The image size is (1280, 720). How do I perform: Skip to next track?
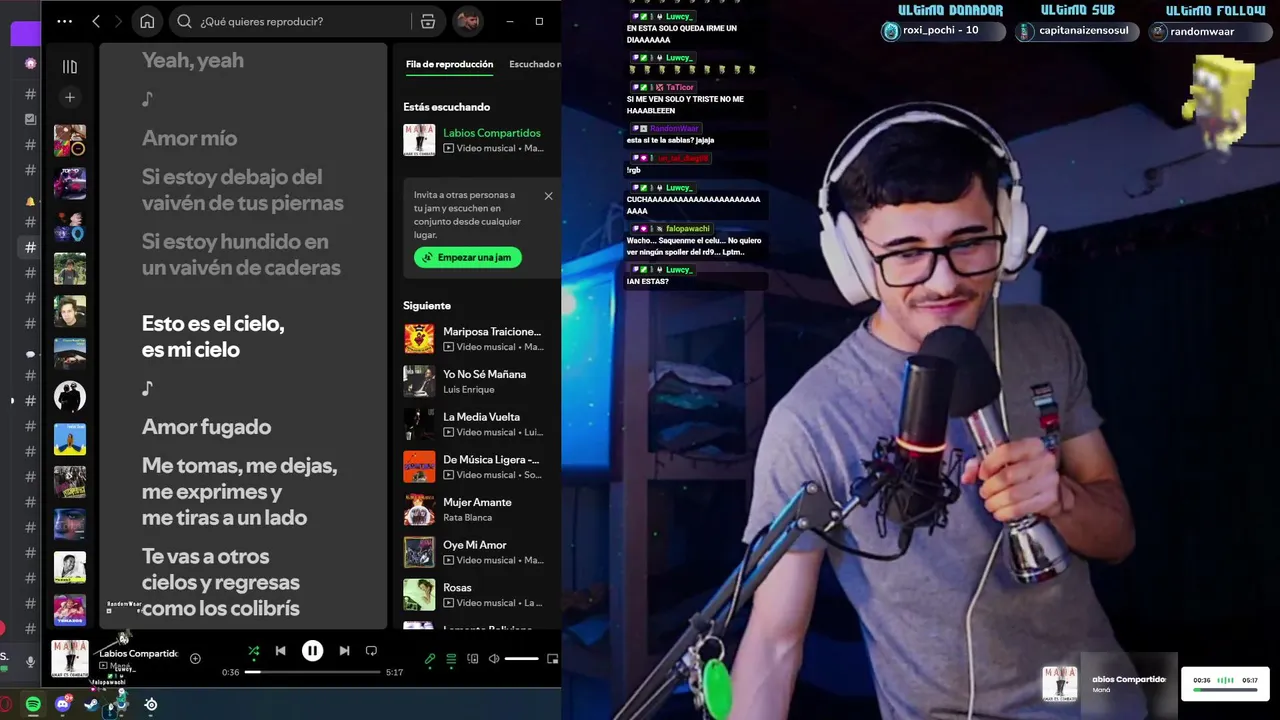344,651
